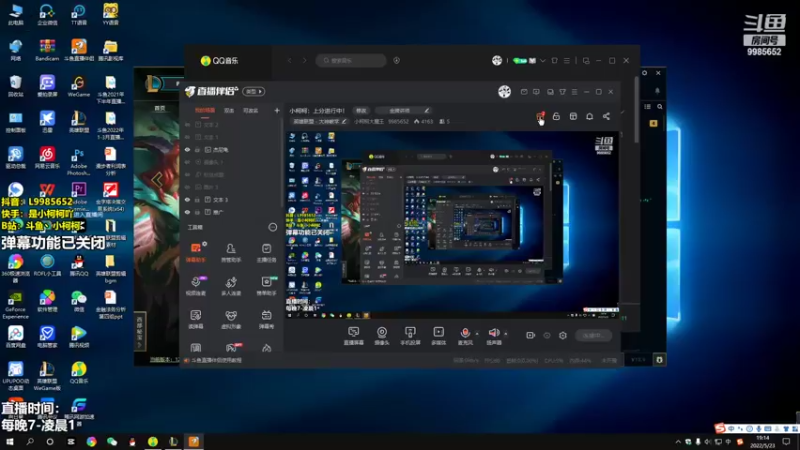Image resolution: width=800 pixels, height=450 pixels.
Task: Open the 弹幕助手 tool
Action: click(x=195, y=252)
